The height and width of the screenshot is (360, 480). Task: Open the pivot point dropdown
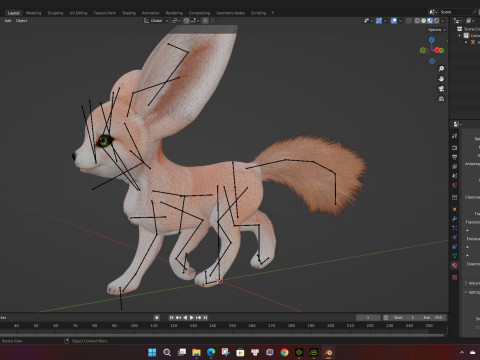click(x=176, y=21)
